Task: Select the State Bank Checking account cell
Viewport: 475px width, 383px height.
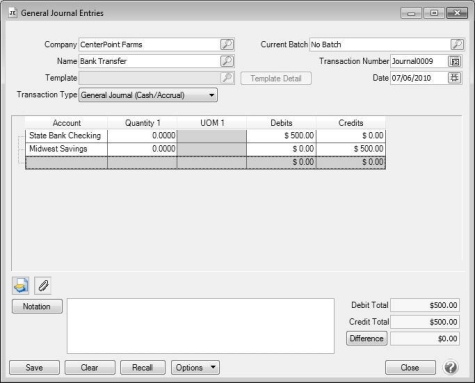Action: click(x=66, y=136)
